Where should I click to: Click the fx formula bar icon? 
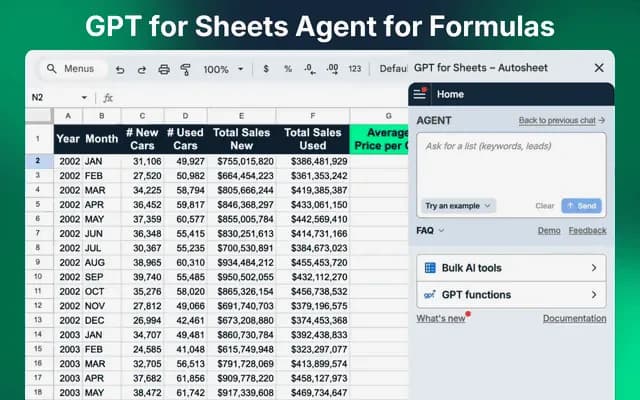tap(108, 98)
